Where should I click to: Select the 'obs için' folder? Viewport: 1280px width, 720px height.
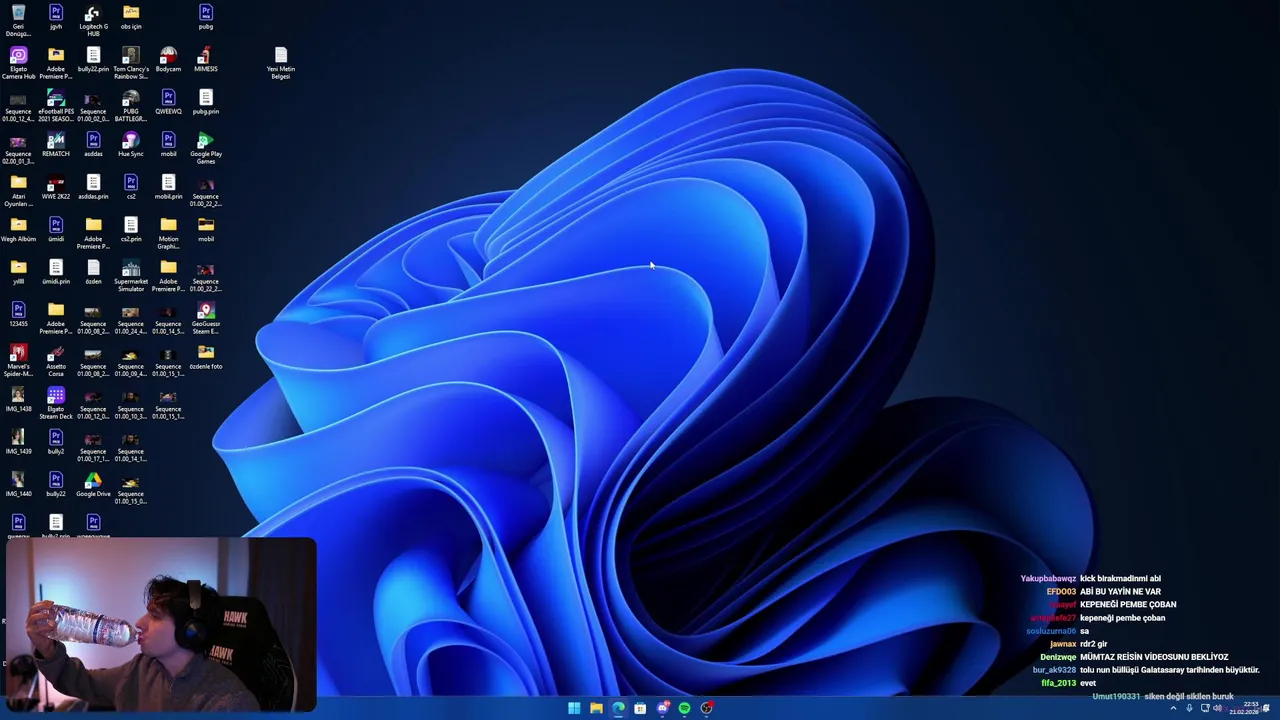(x=131, y=17)
